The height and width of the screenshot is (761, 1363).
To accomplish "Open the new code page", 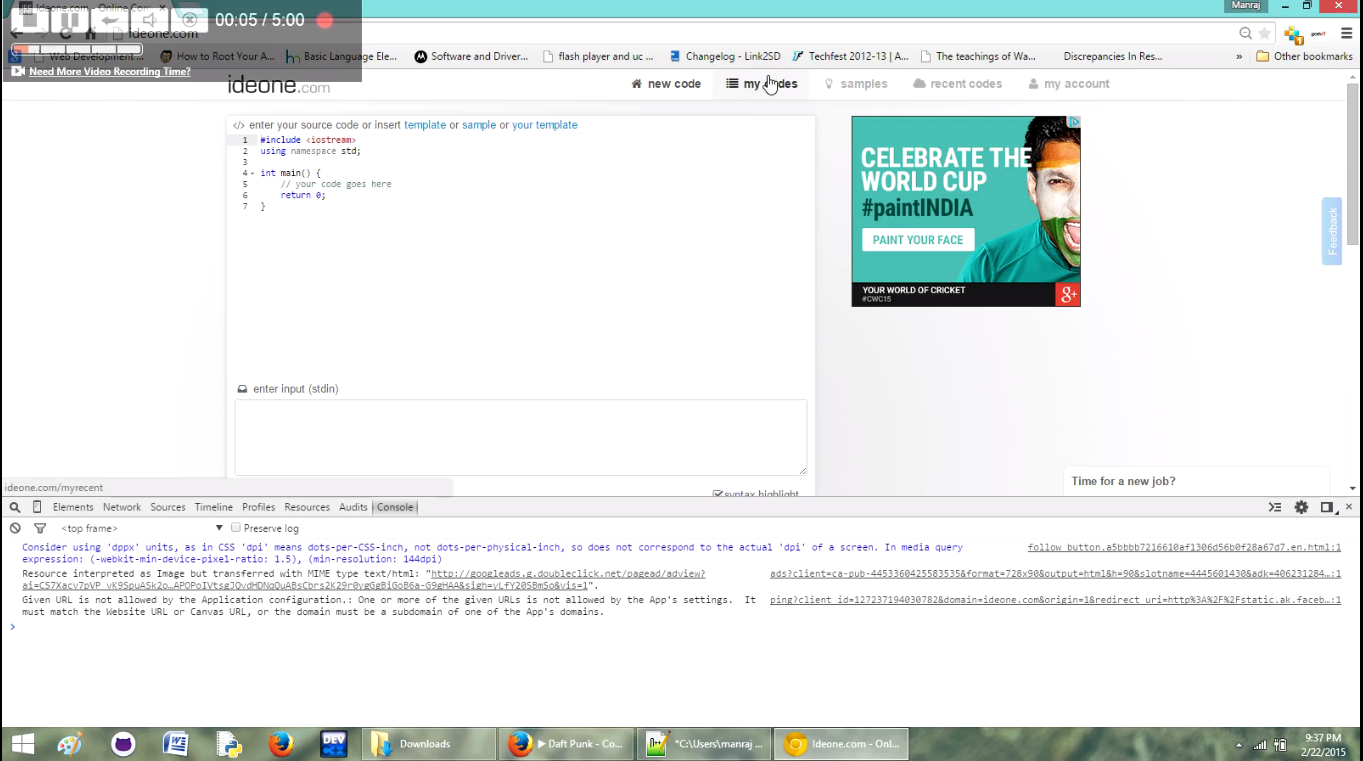I will tap(666, 84).
